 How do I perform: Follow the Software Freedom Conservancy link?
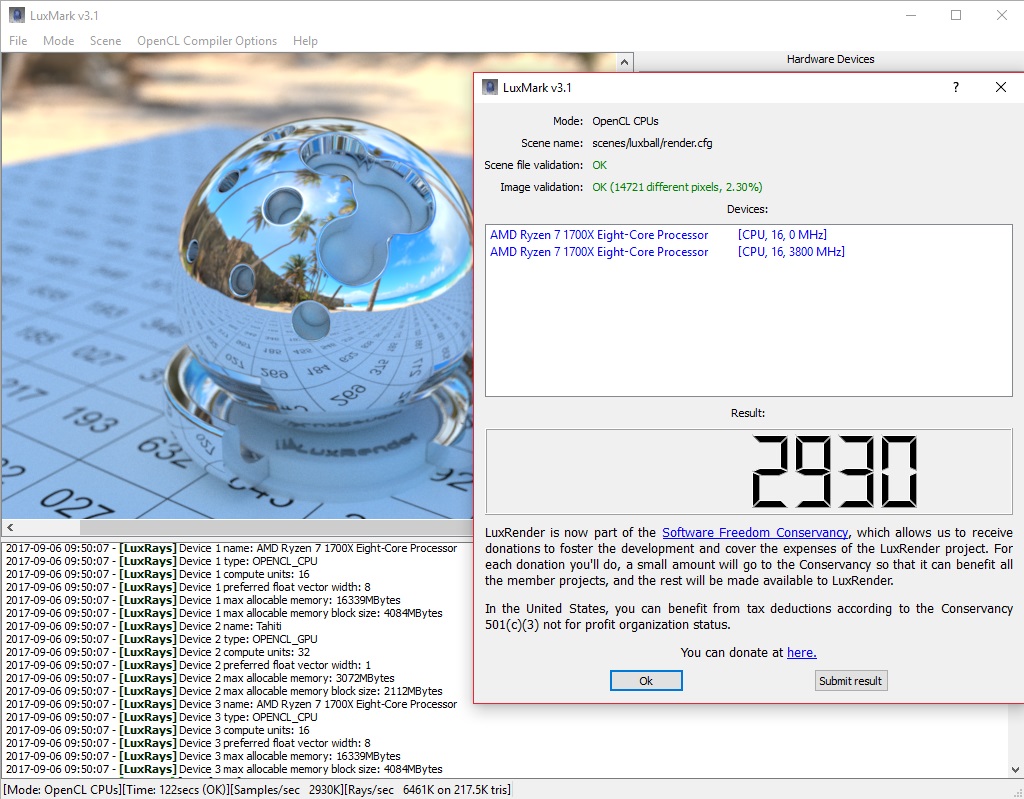(755, 532)
